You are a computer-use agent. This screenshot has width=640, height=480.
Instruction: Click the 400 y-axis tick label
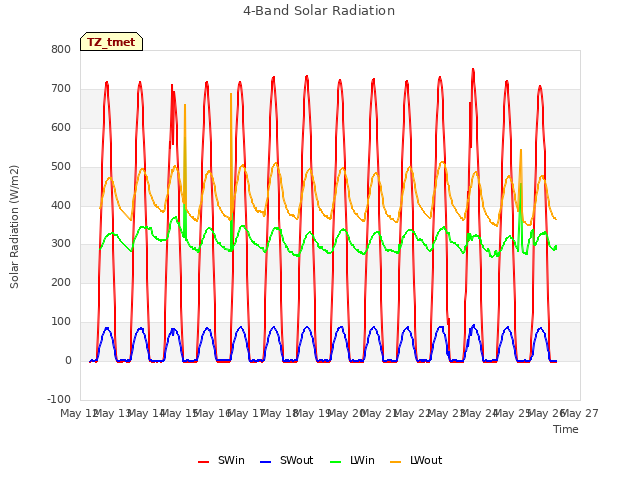click(61, 205)
